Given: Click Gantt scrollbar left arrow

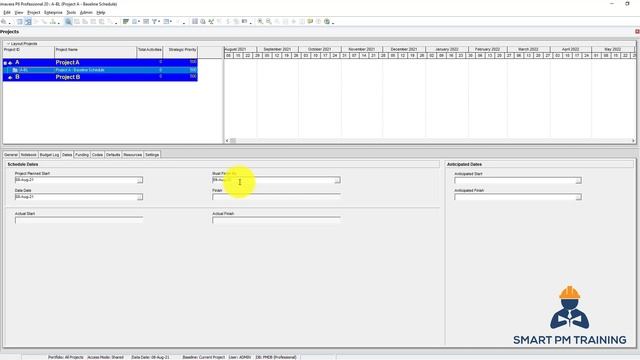Looking at the screenshot, I should tap(227, 141).
